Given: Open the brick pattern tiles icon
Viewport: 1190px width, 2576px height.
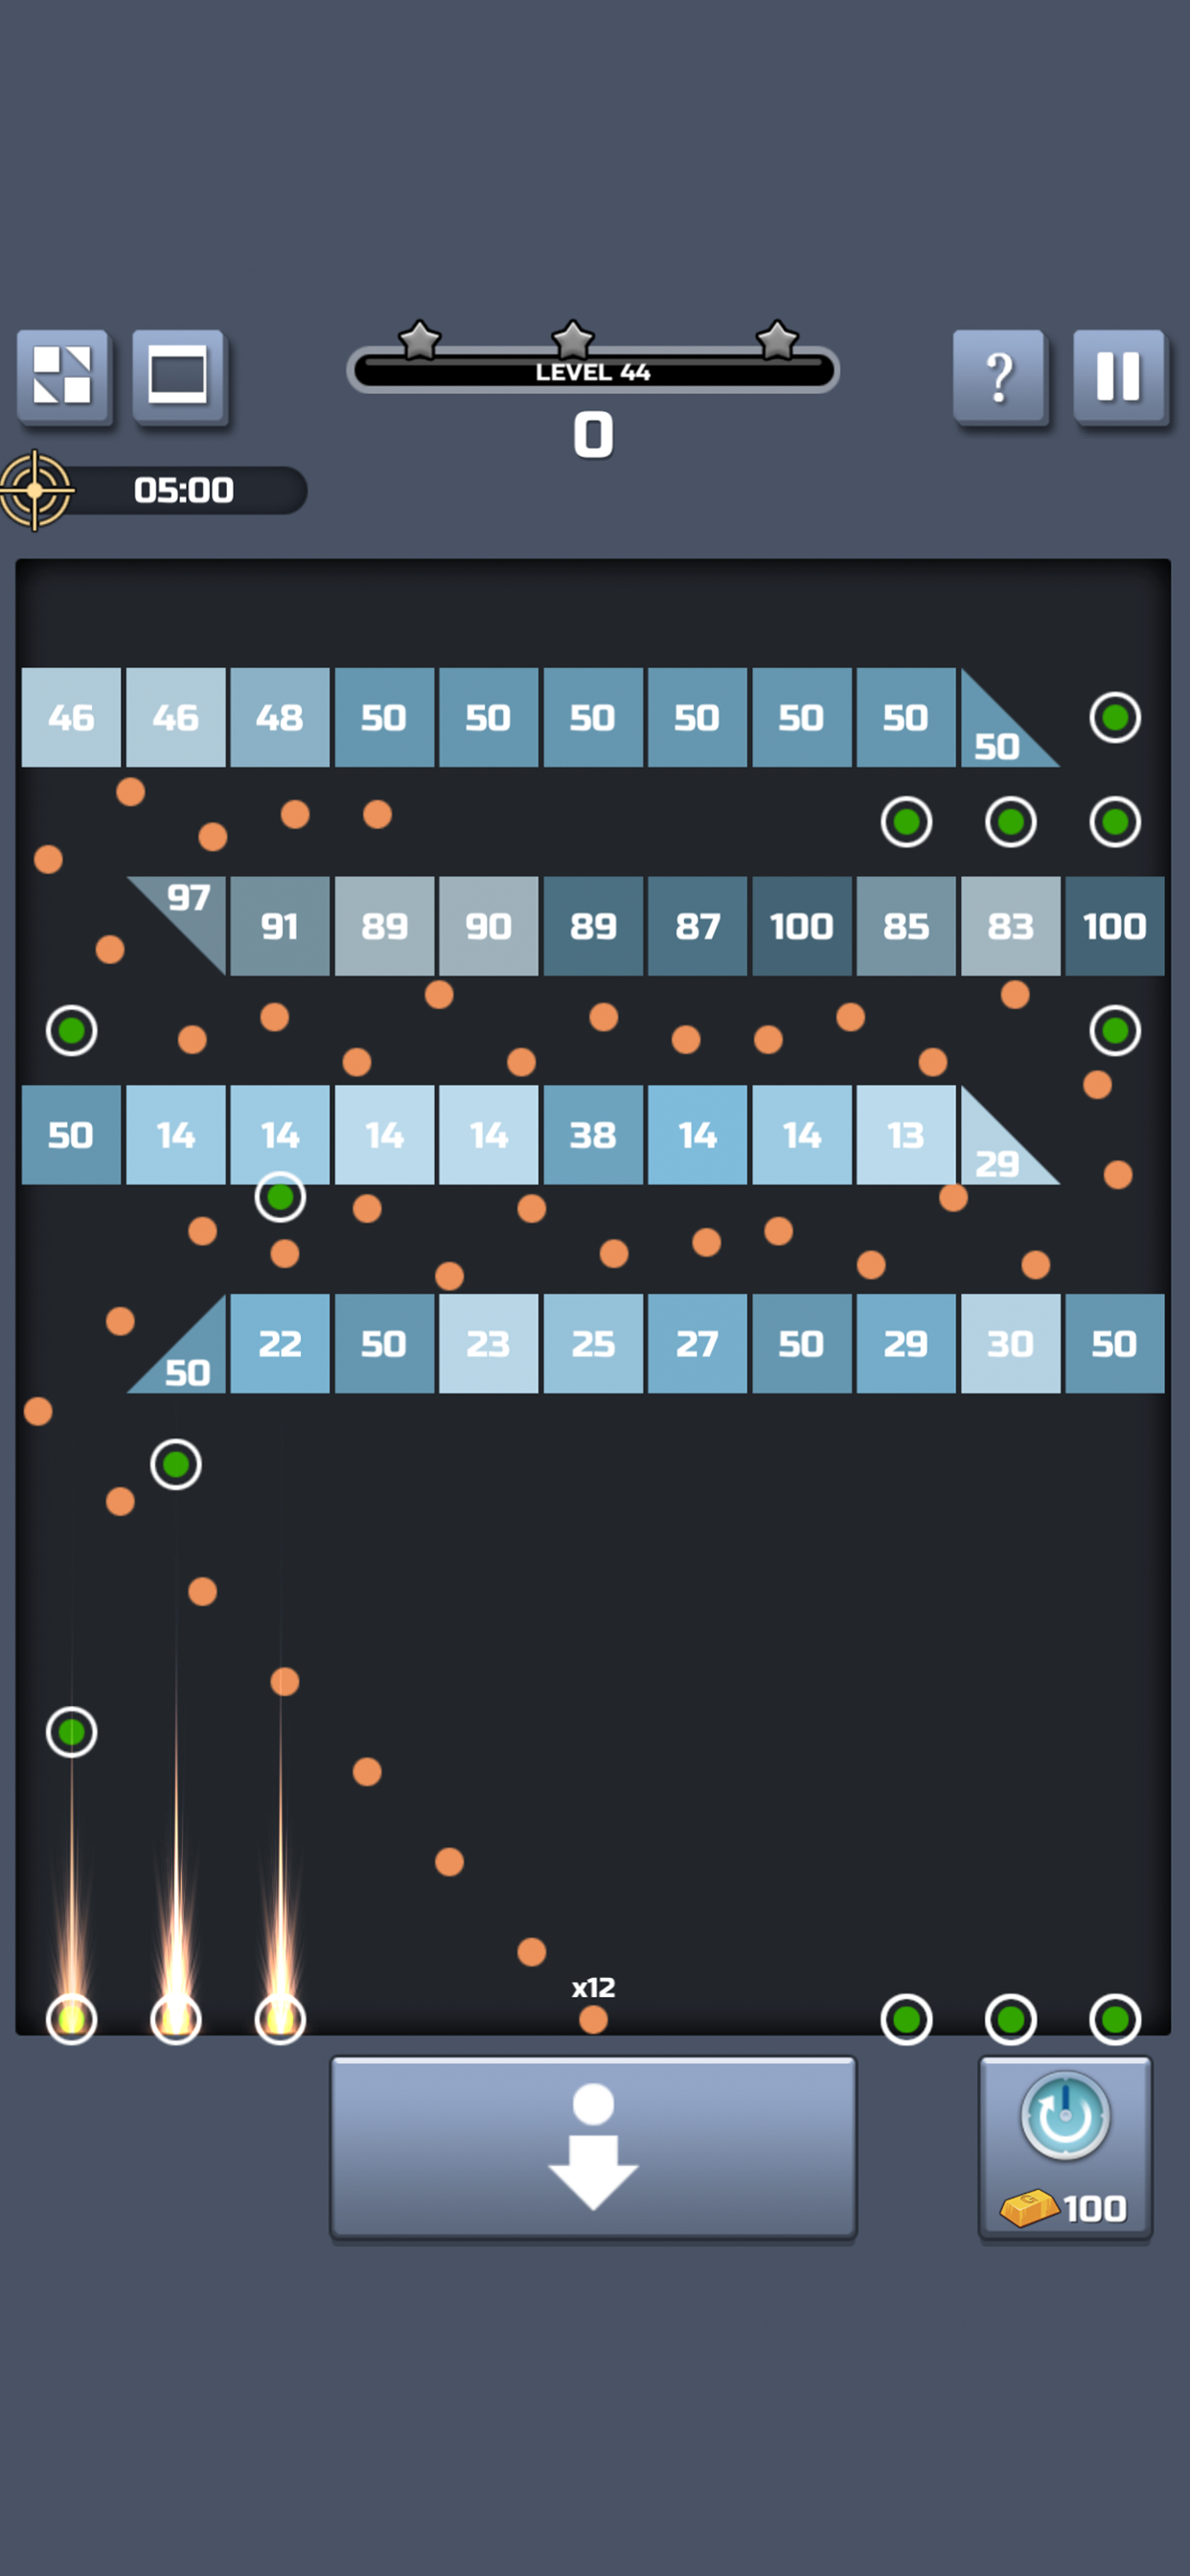Looking at the screenshot, I should click(62, 376).
